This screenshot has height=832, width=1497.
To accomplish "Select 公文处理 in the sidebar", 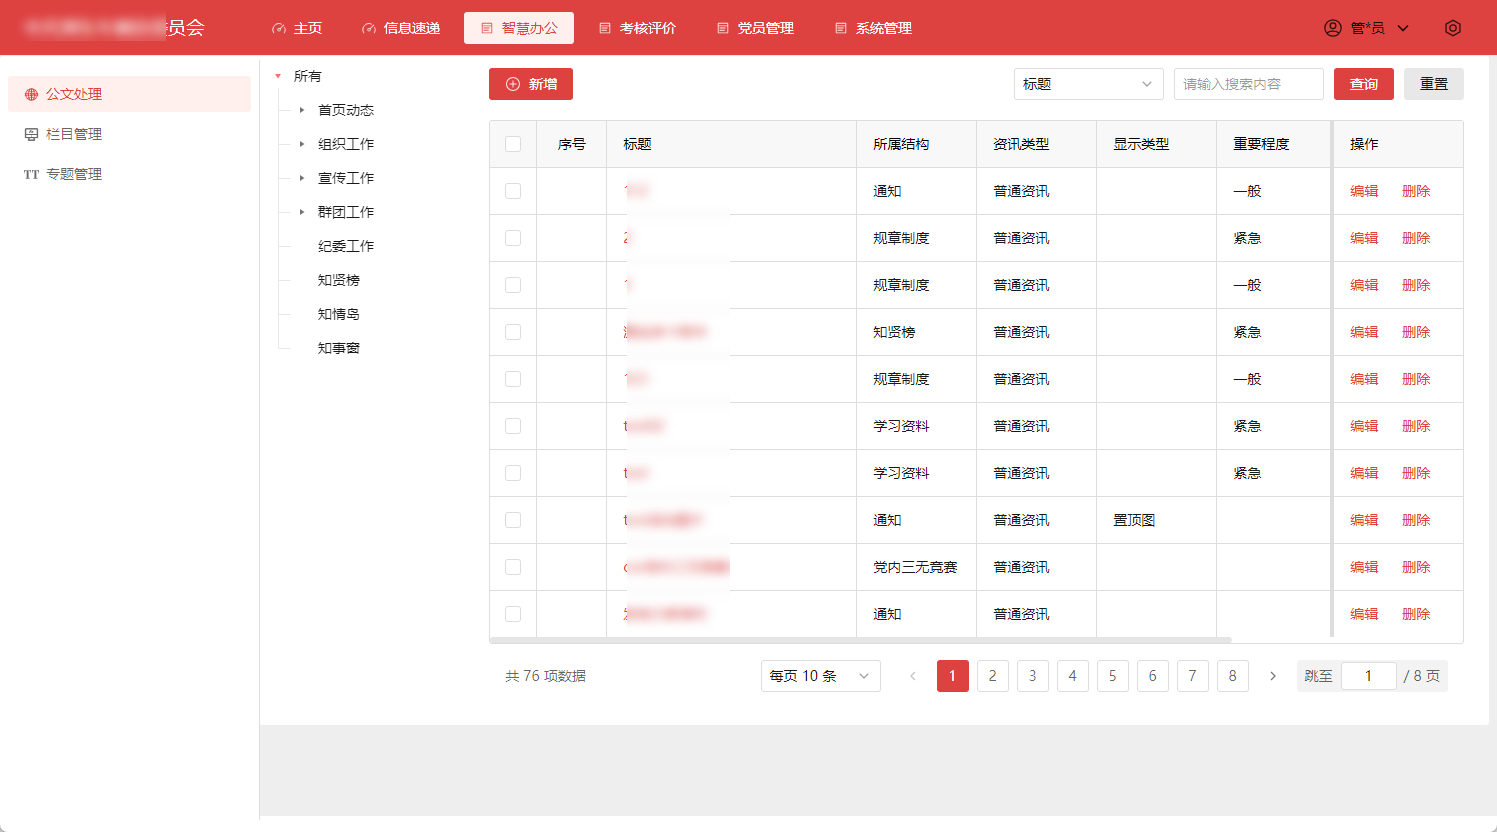I will point(129,94).
